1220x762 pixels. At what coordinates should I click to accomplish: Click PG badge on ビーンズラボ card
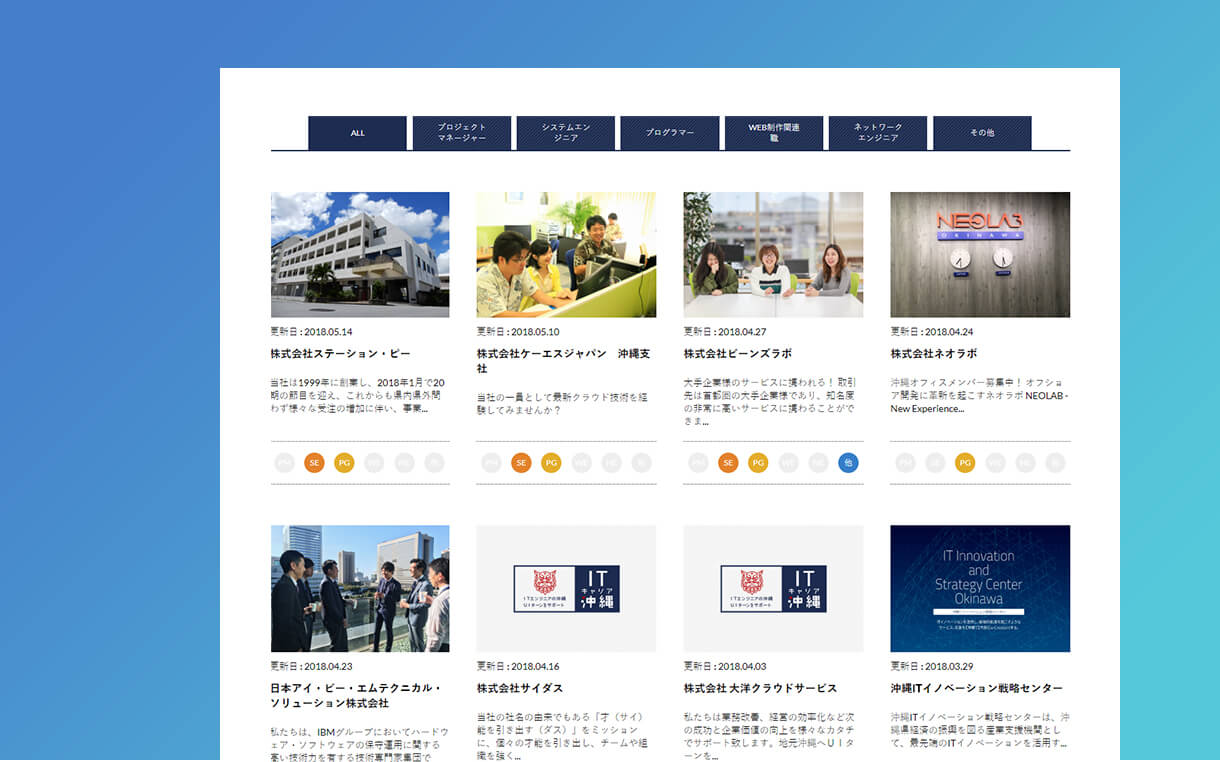tap(758, 463)
